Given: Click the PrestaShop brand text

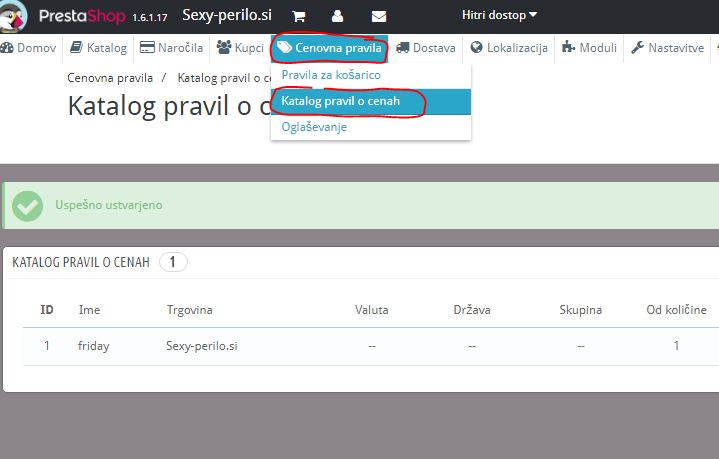Looking at the screenshot, I should tap(82, 16).
